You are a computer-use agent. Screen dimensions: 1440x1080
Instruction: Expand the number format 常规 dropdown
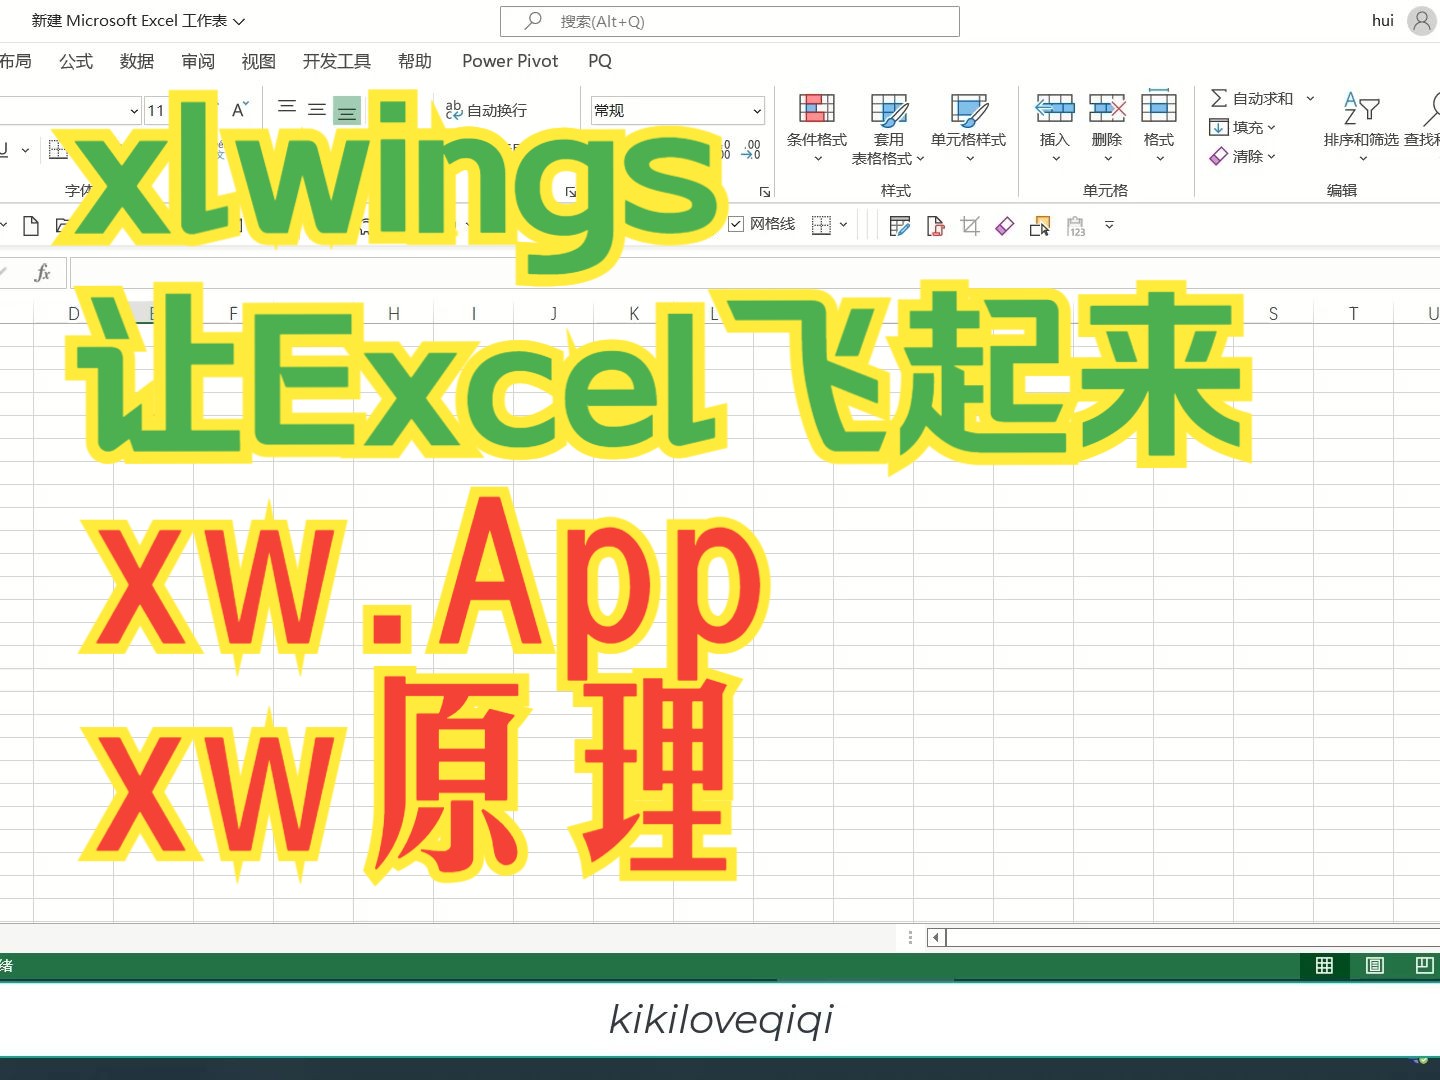(757, 111)
